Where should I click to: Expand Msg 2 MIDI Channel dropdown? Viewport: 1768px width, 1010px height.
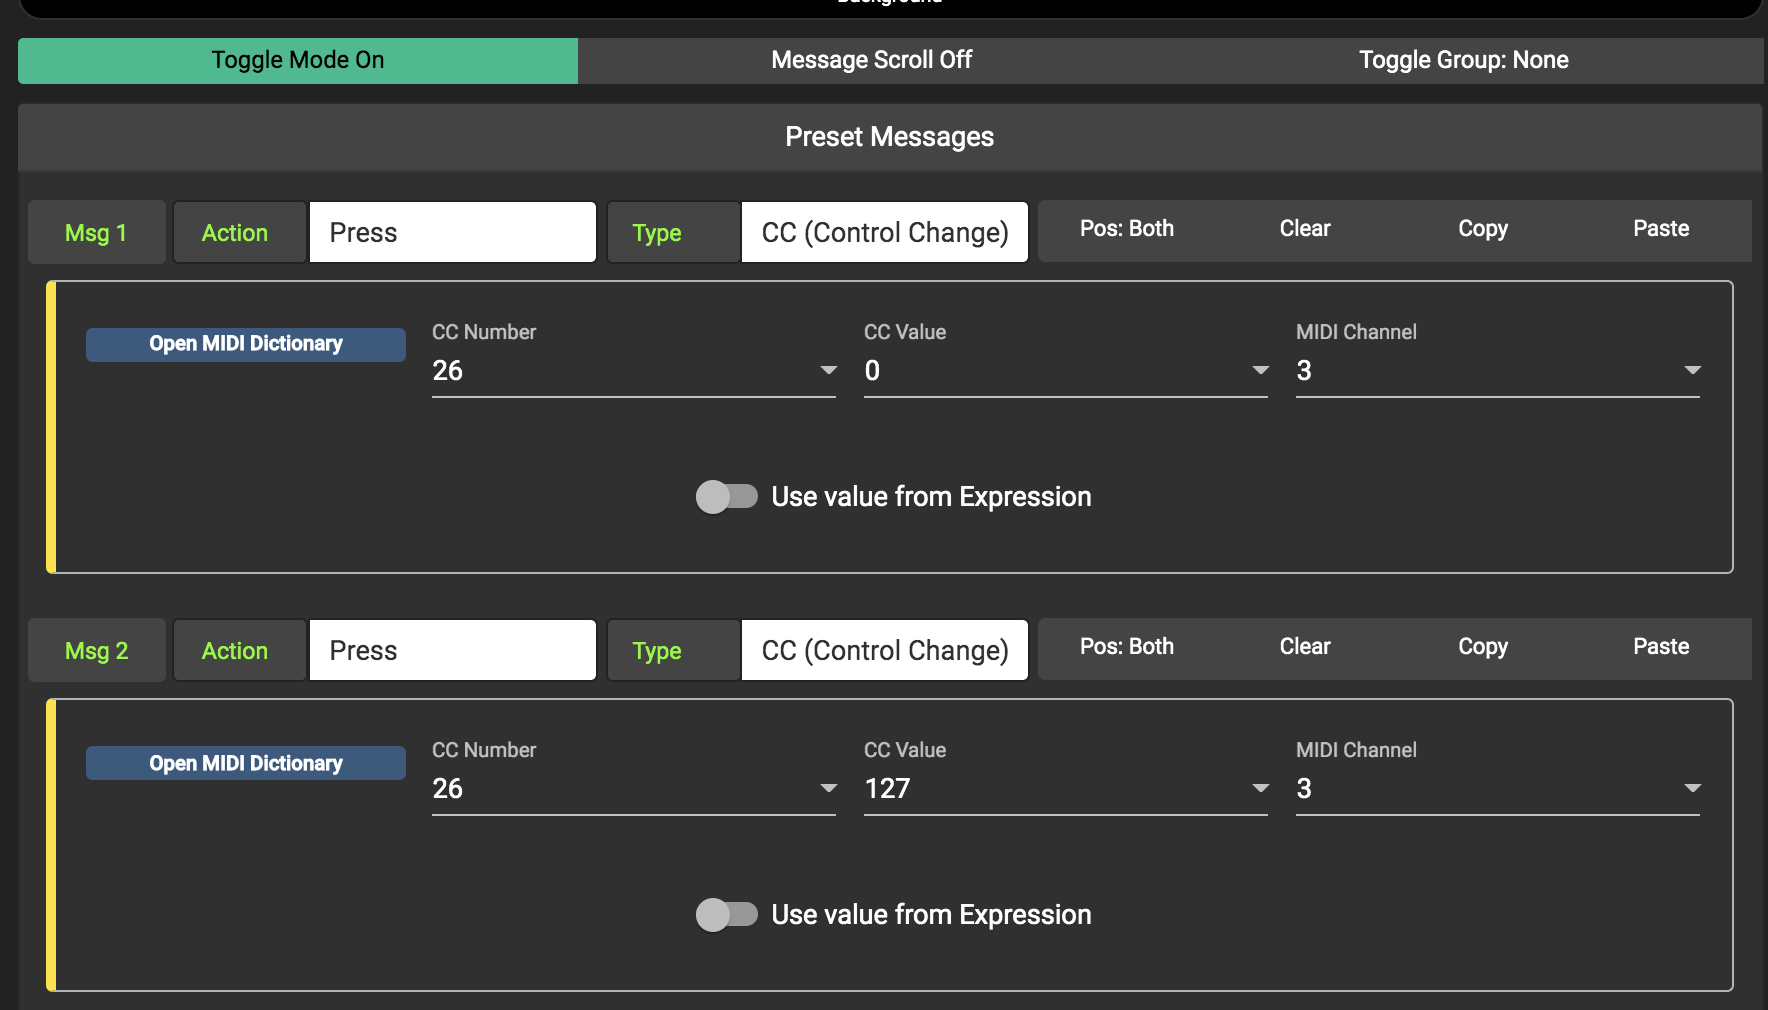[1497, 789]
